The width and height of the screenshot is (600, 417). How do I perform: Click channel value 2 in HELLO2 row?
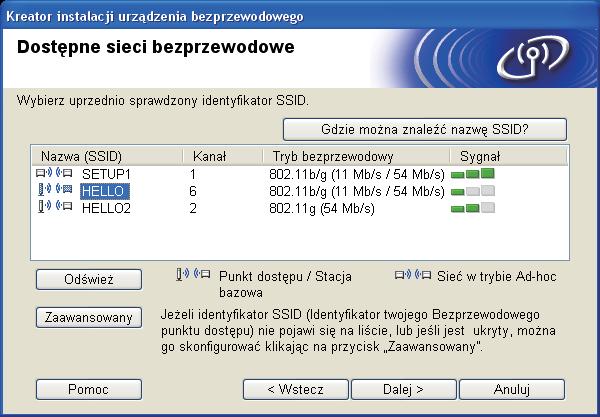pos(193,208)
